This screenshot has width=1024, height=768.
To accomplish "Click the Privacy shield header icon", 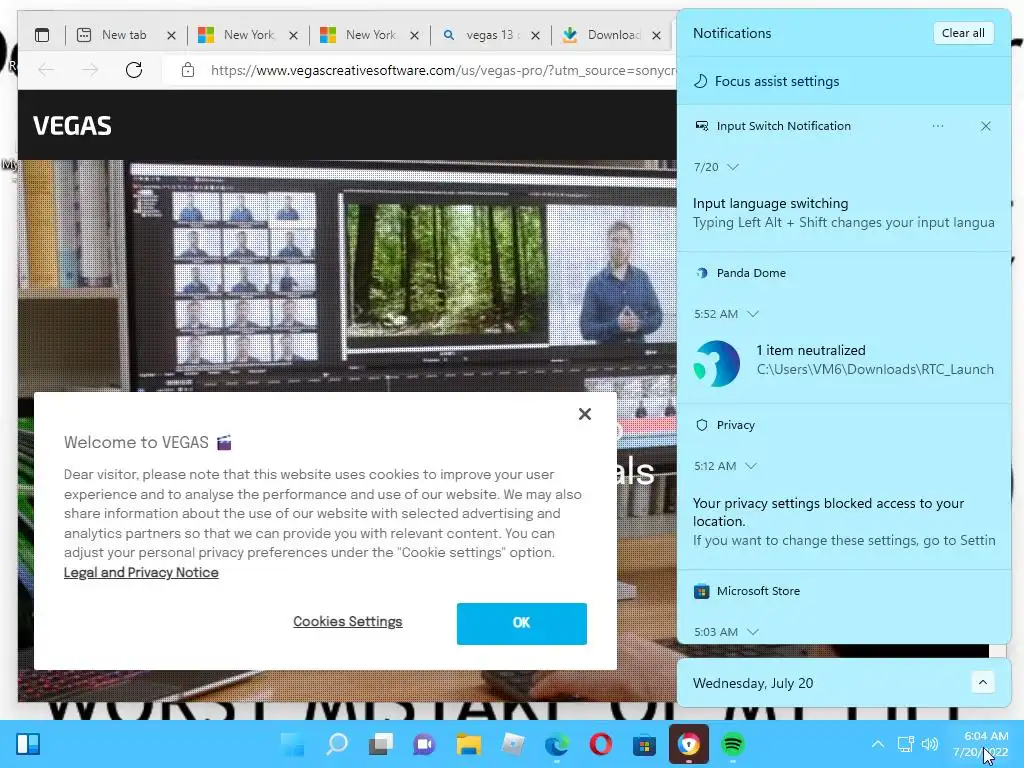I will tap(702, 425).
